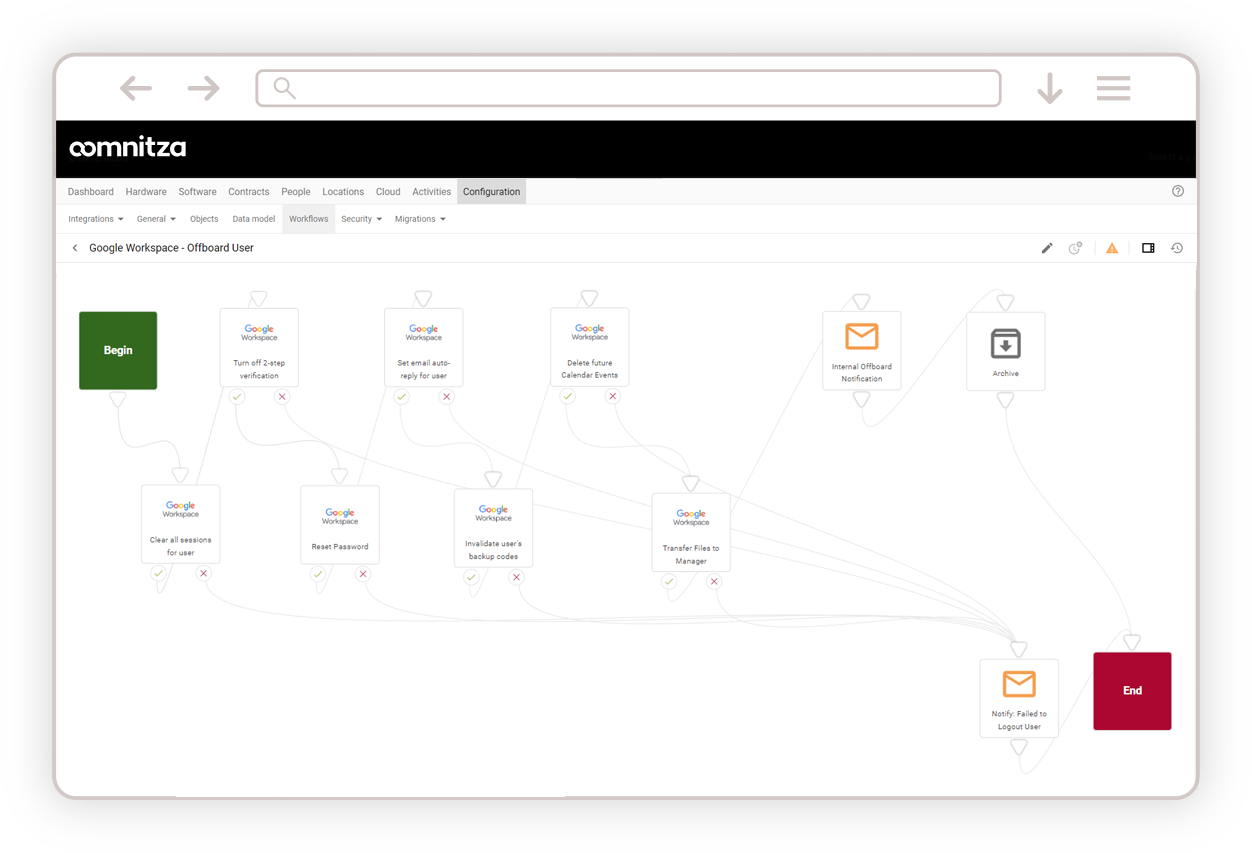Viewport: 1252px width, 853px height.
Task: Open the Objects submenu item
Action: (x=204, y=219)
